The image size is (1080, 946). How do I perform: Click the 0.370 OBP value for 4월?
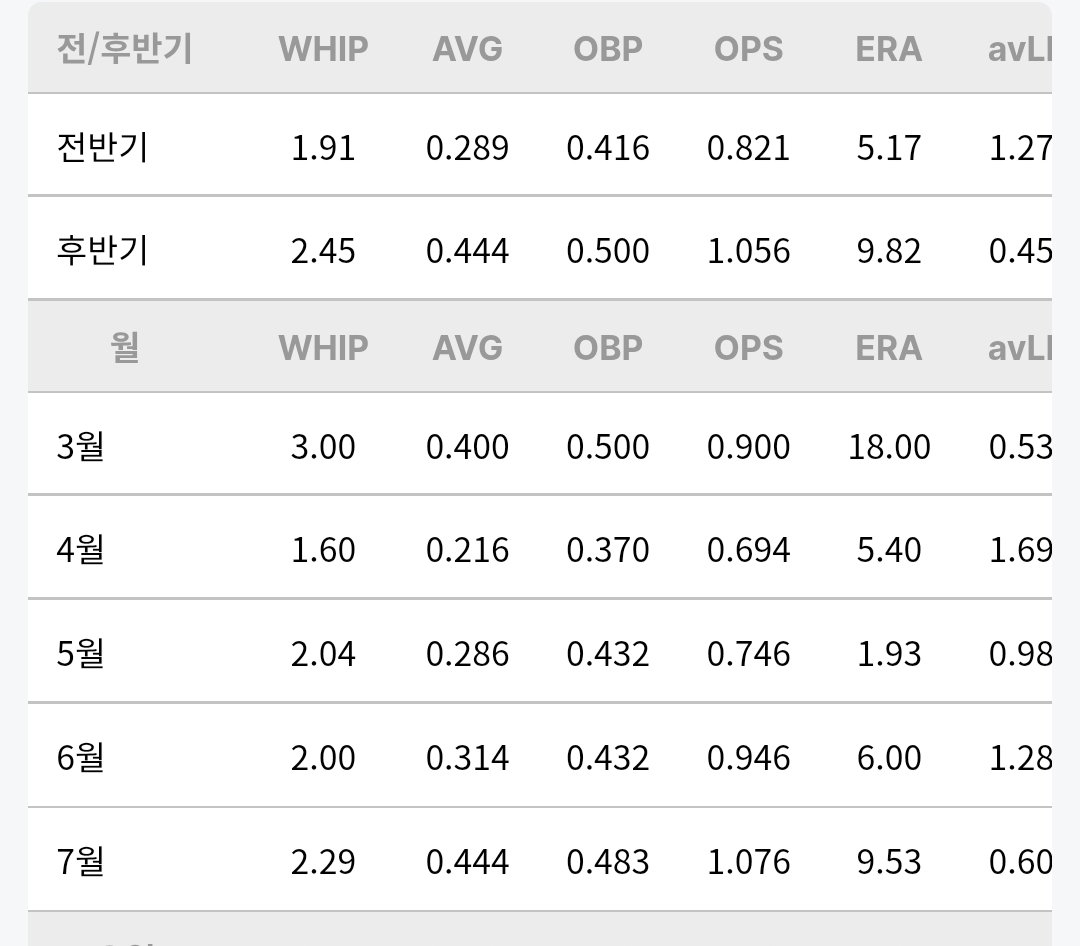[x=608, y=550]
